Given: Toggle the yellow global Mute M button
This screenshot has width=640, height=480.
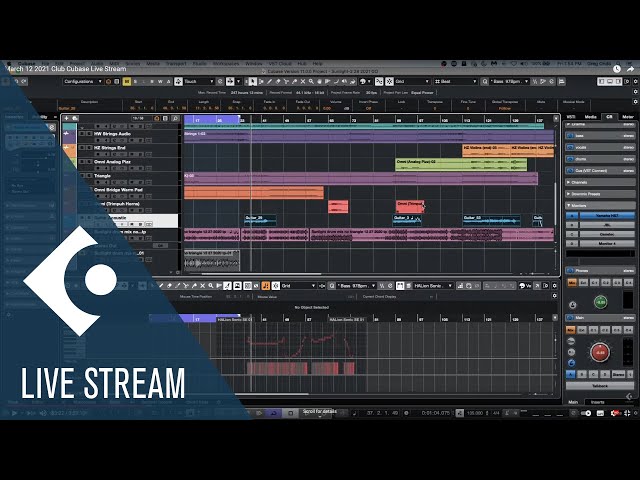Looking at the screenshot, I should [x=127, y=82].
